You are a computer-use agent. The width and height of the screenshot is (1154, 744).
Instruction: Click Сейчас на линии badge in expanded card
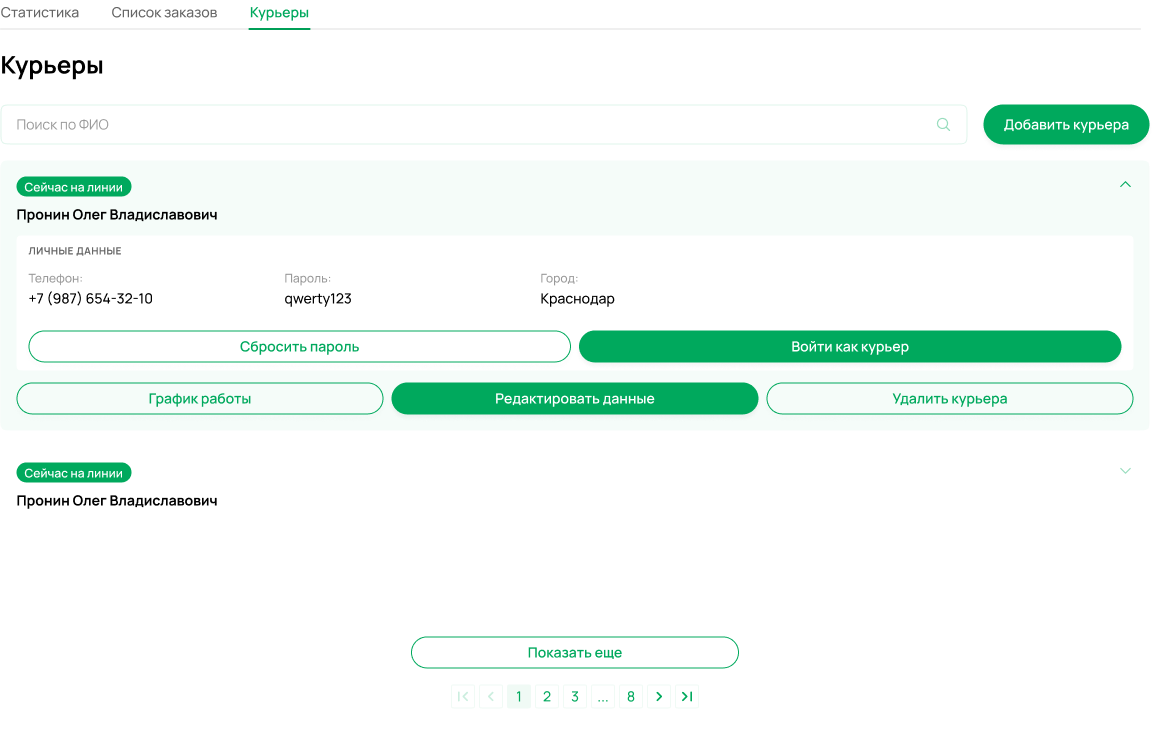(74, 187)
